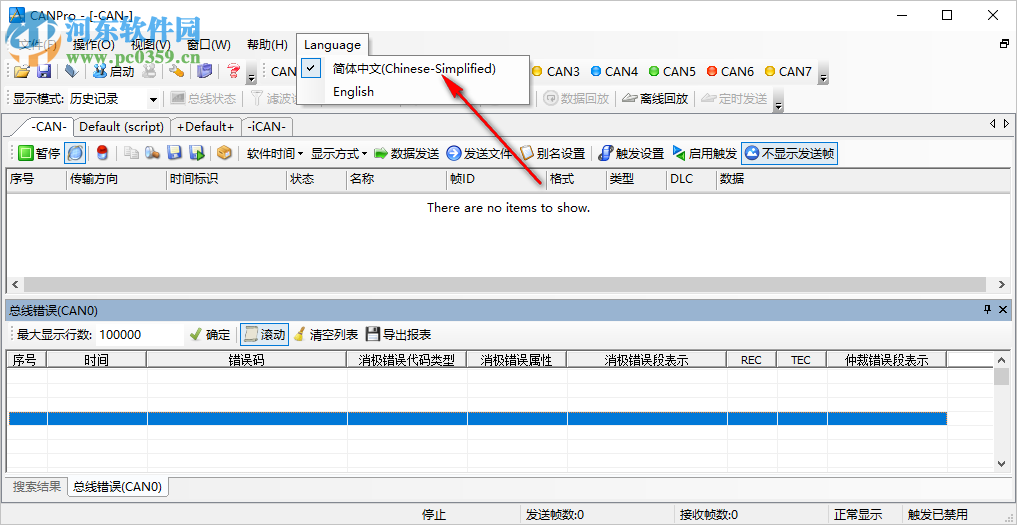Click the 暂停 pause button
Image resolution: width=1017 pixels, height=525 pixels.
tap(39, 153)
